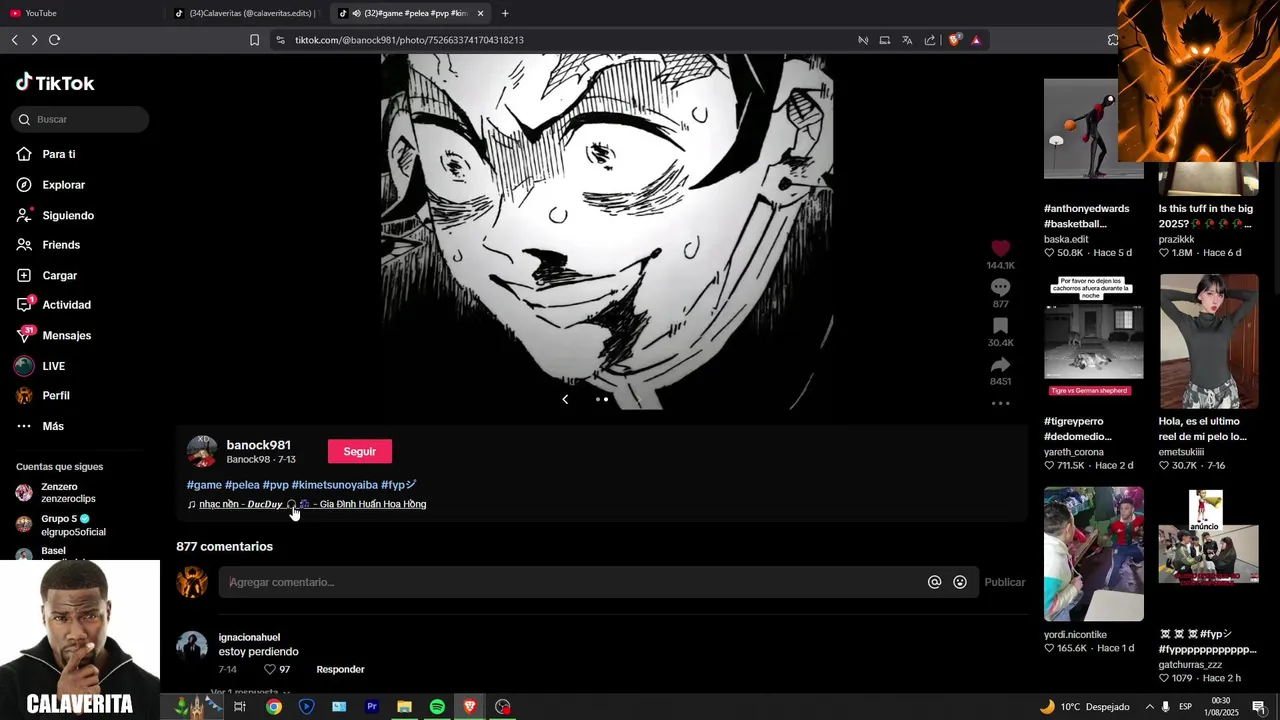The width and height of the screenshot is (1280, 720).
Task: Go to Explorar in the sidebar
Action: pos(64,185)
